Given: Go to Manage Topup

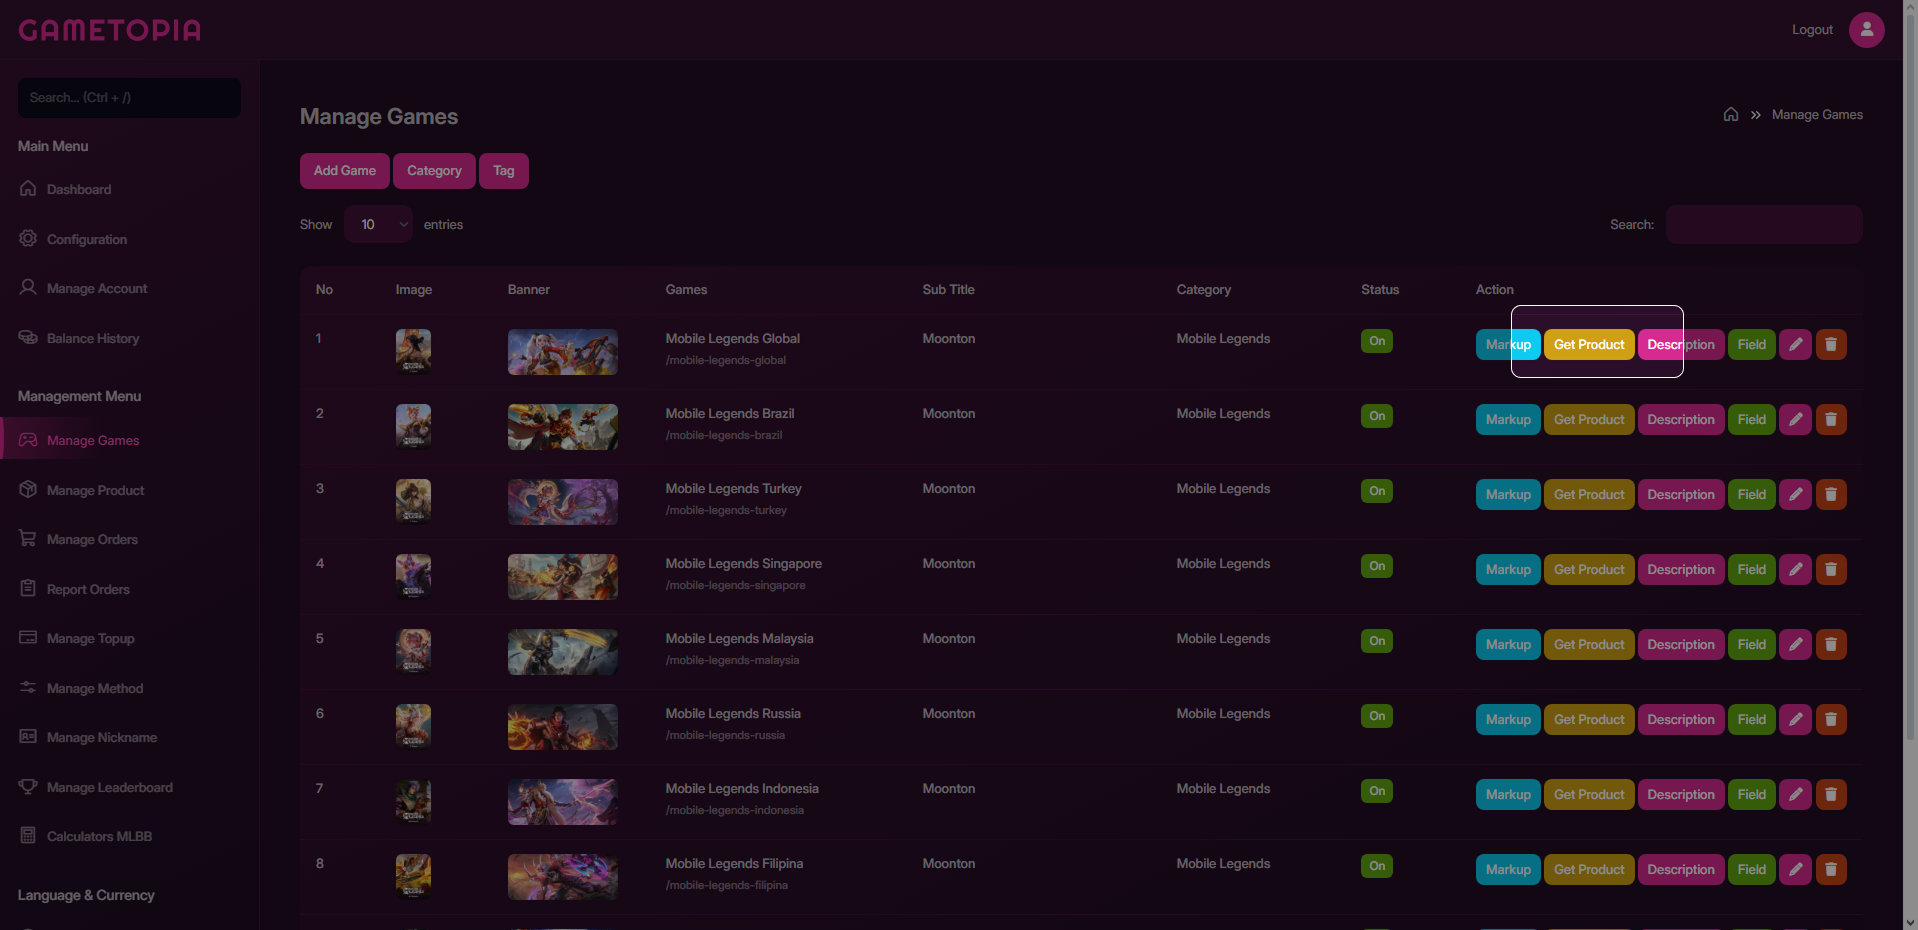Looking at the screenshot, I should [x=90, y=638].
